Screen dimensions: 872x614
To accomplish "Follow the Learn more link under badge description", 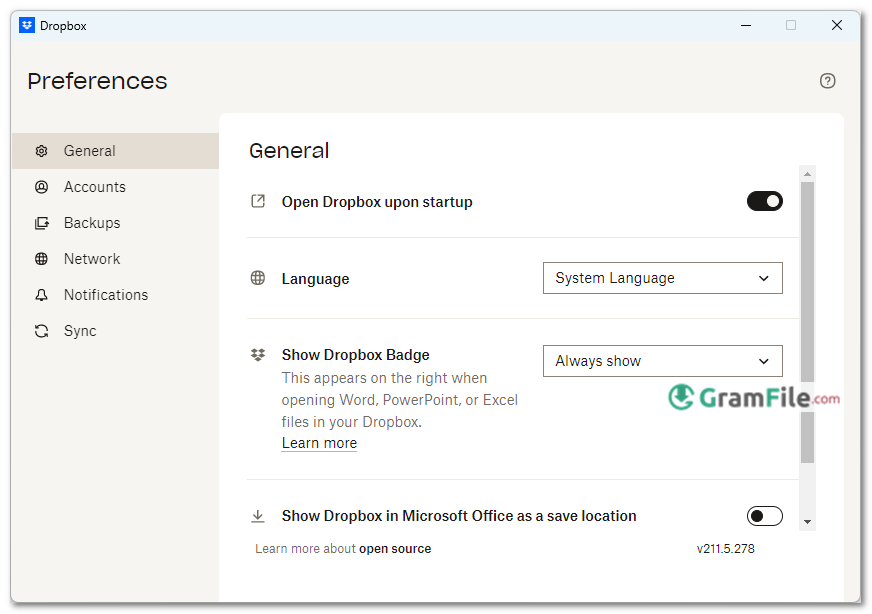I will 319,443.
